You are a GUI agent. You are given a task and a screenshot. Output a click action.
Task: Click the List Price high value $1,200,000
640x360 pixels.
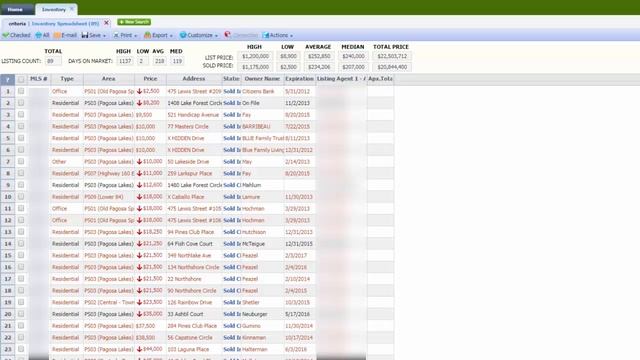coord(256,56)
